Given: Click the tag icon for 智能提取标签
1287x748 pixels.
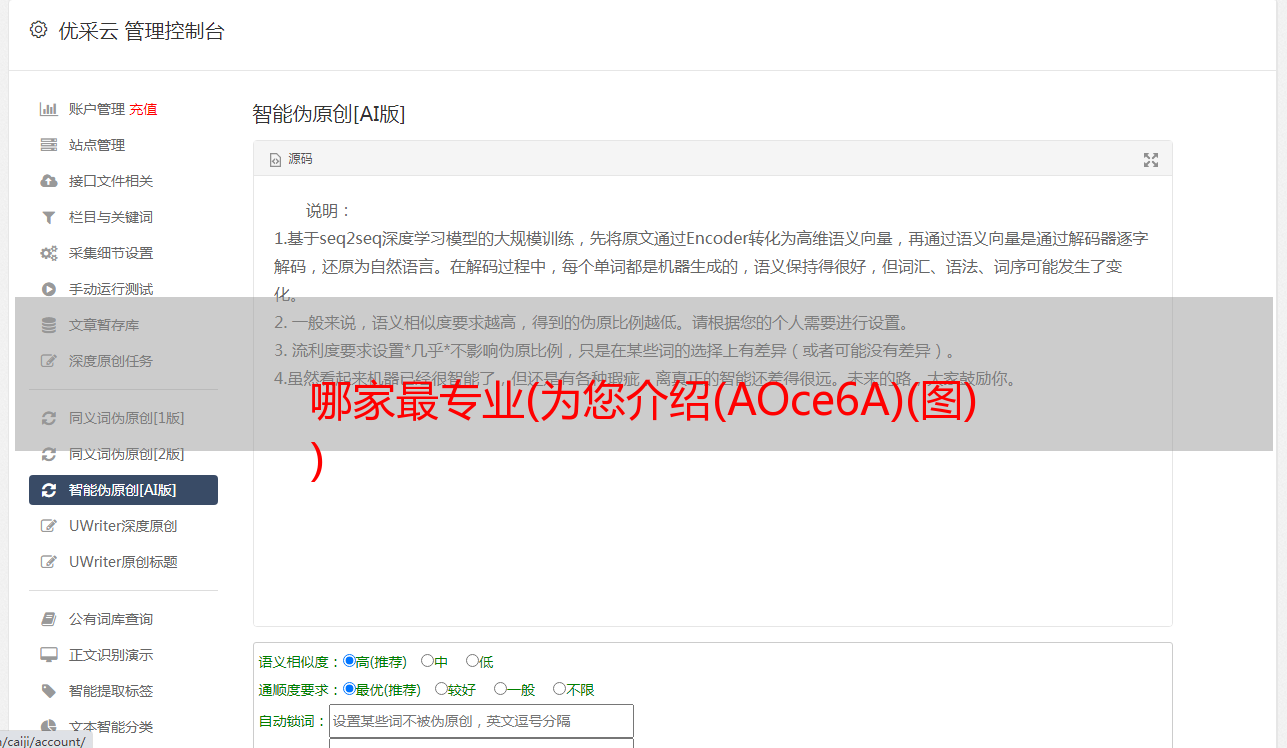Looking at the screenshot, I should pos(48,691).
